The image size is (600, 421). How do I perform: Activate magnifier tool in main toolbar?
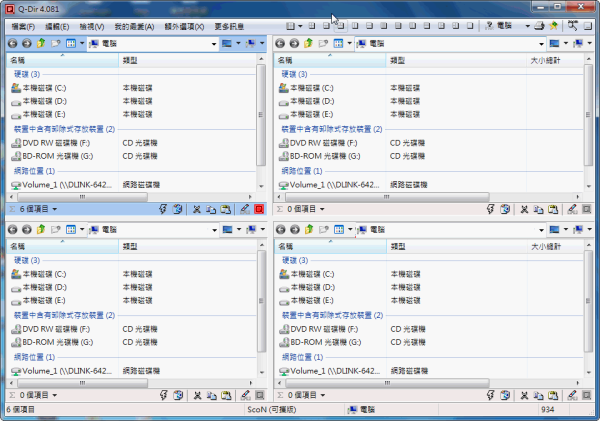coord(572,26)
